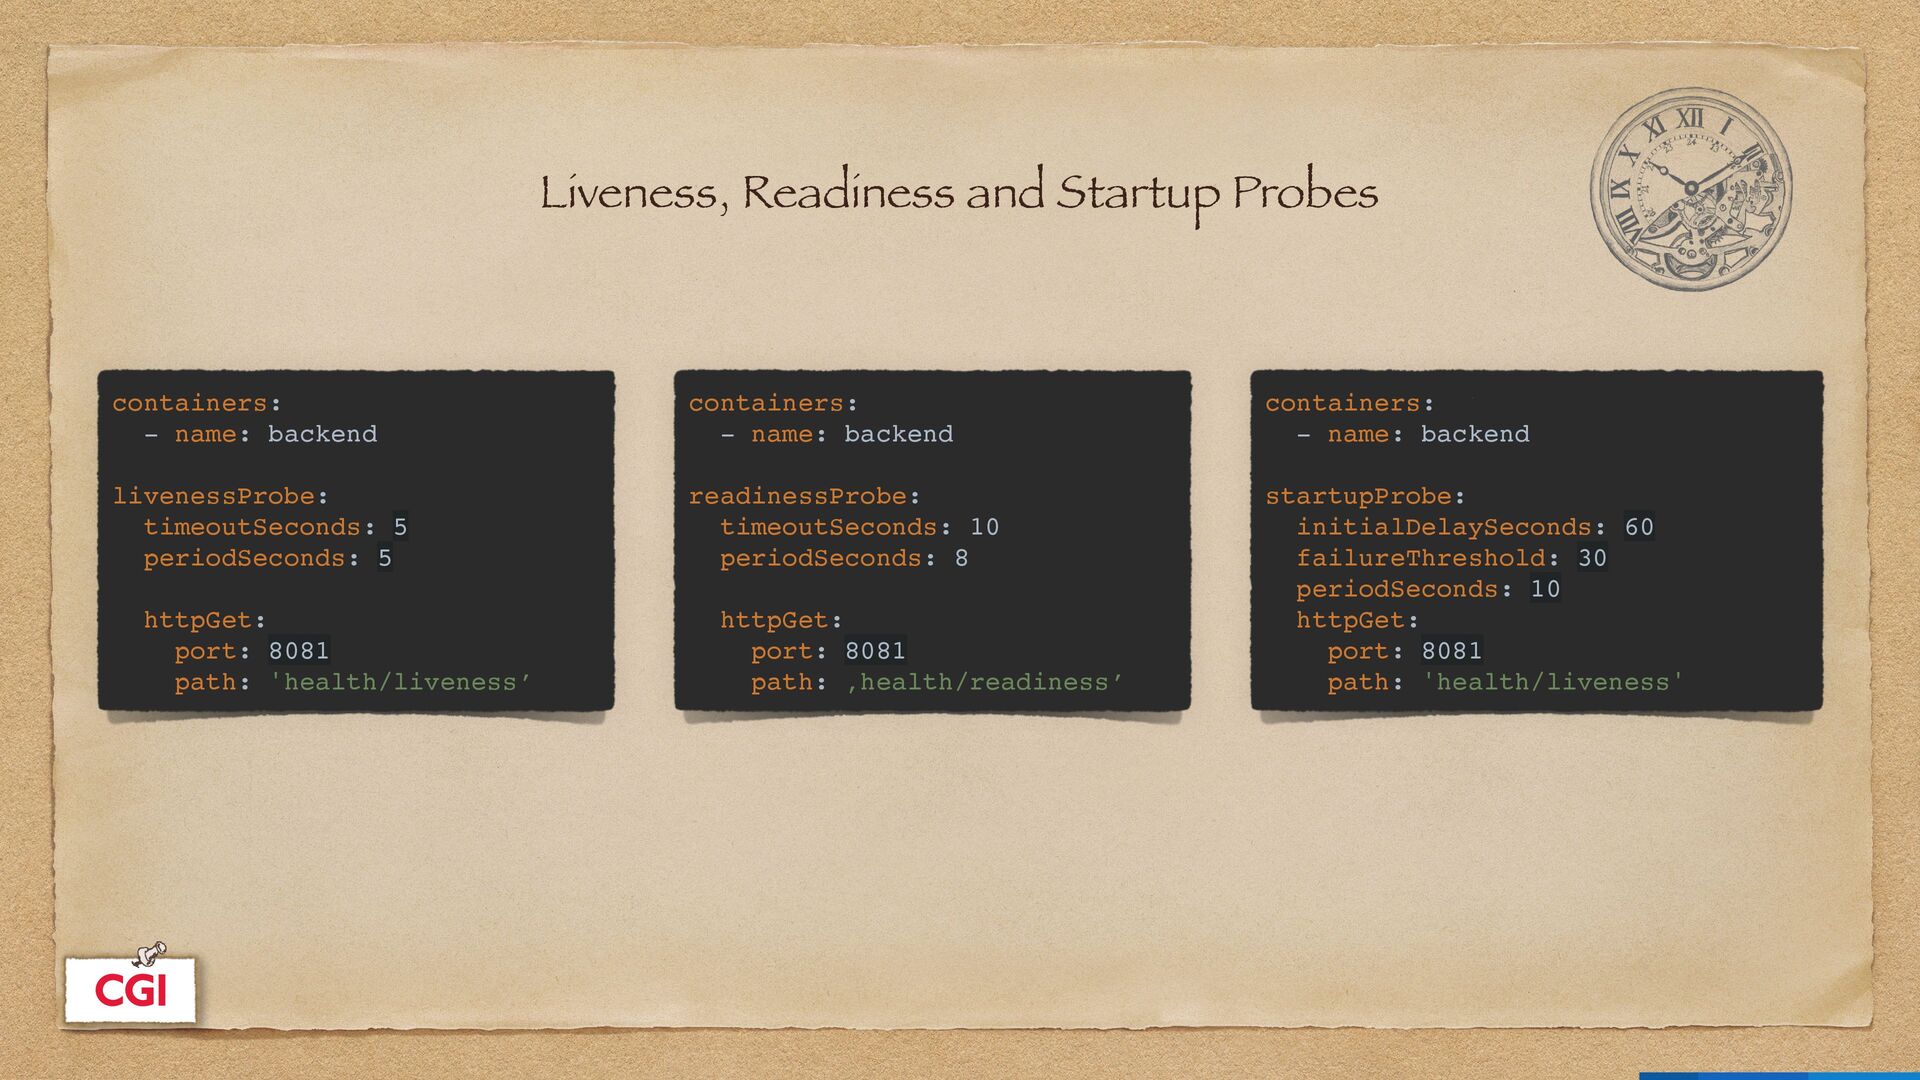The height and width of the screenshot is (1080, 1920).
Task: Click port 8081 in the liveness block
Action: pos(298,651)
